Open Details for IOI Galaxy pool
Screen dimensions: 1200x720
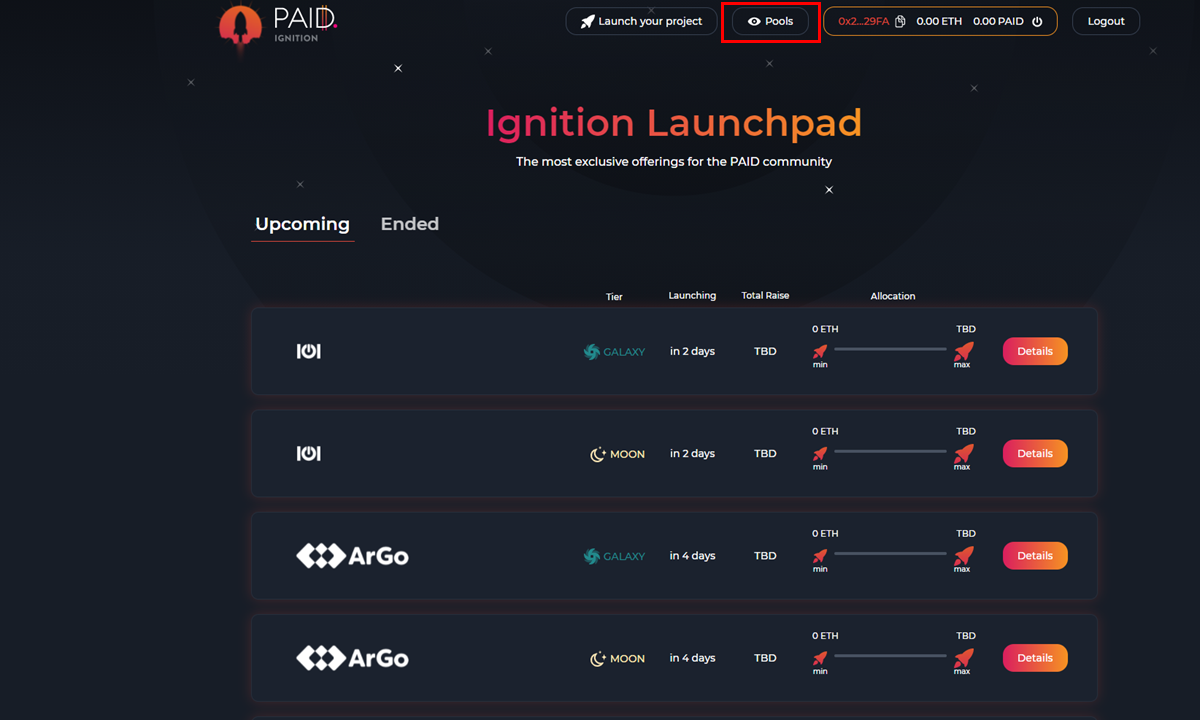coord(1035,351)
